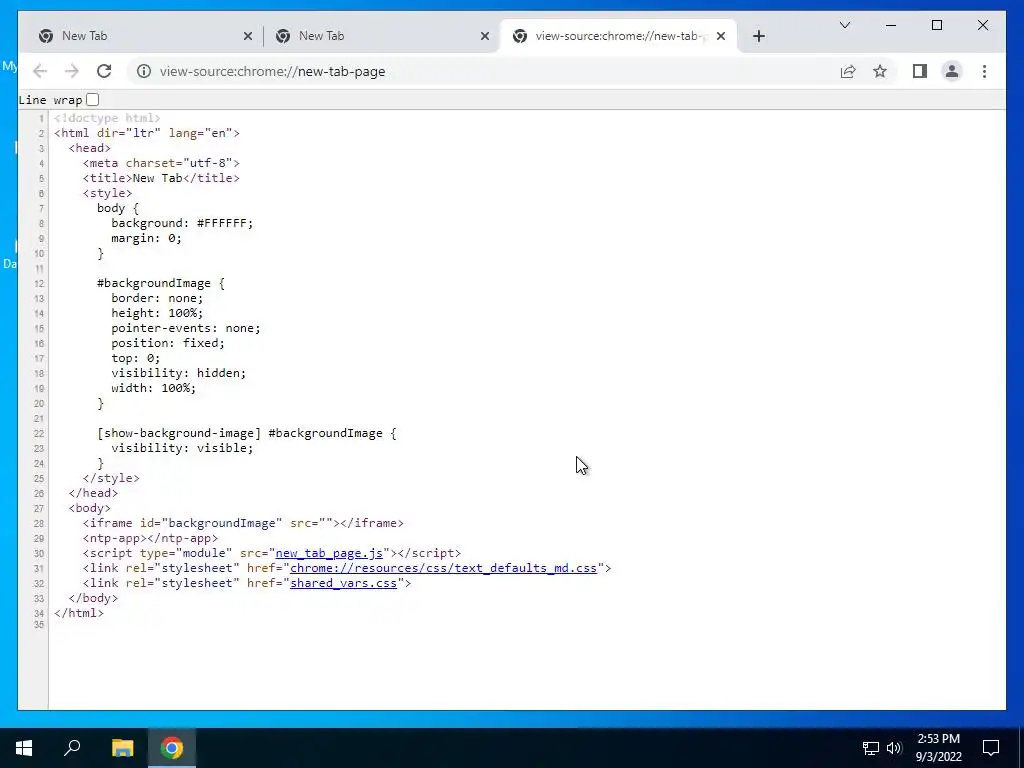
Task: Click the '<ntp-app></ntp-app>' line
Action: (150, 539)
